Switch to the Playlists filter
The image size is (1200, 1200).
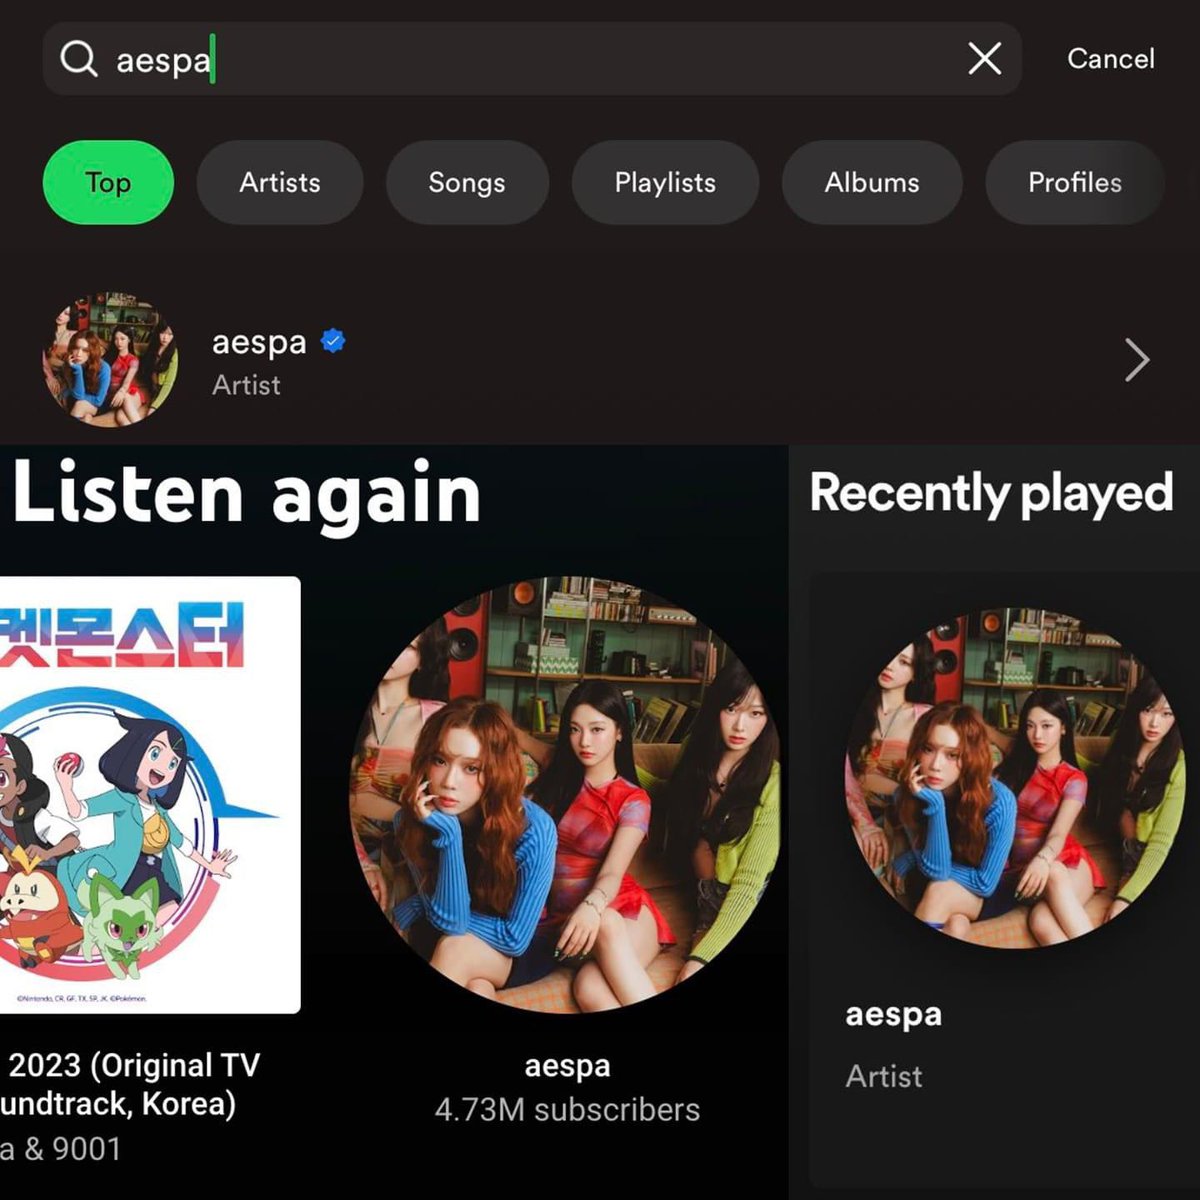tap(665, 182)
